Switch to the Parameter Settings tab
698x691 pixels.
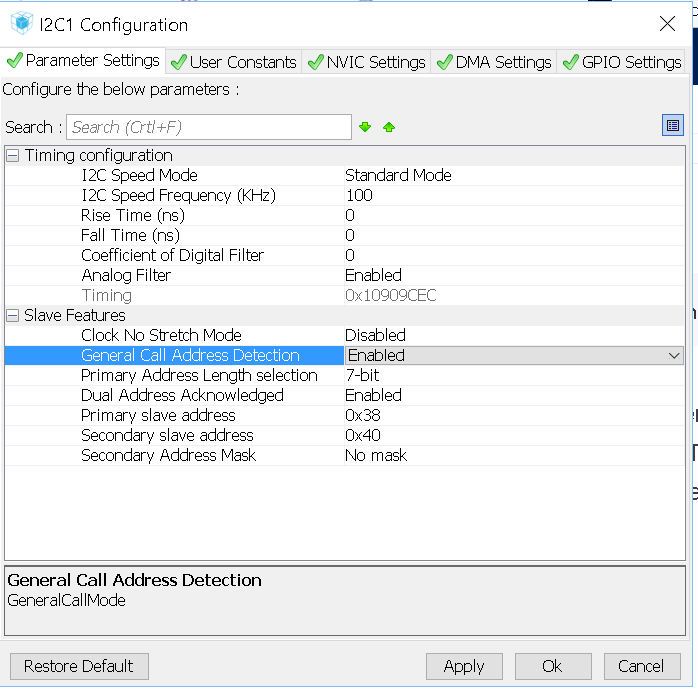pos(83,61)
